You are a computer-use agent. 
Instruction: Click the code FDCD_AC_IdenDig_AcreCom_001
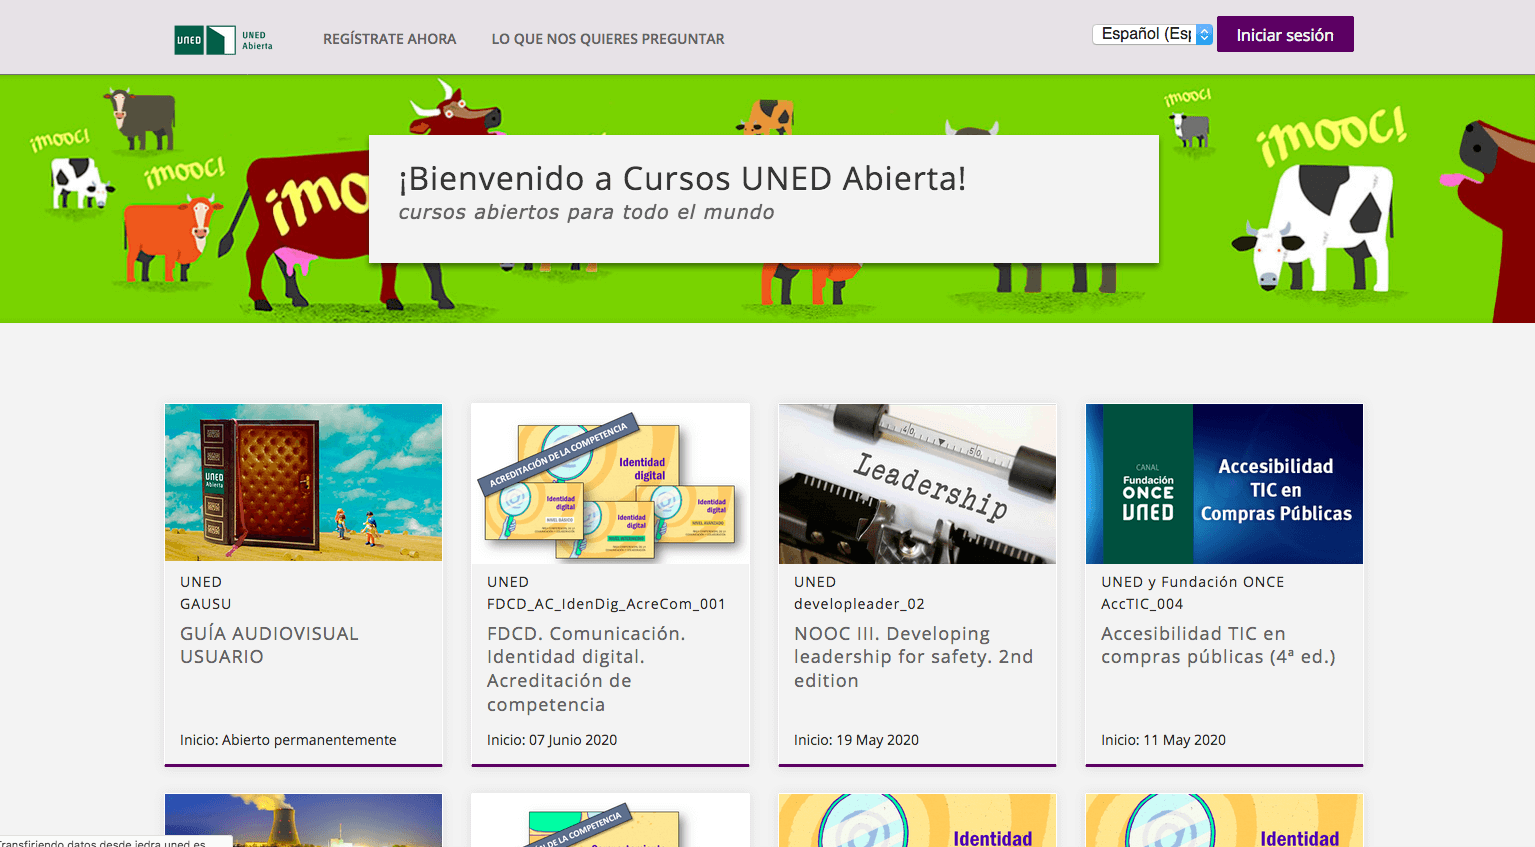[606, 604]
